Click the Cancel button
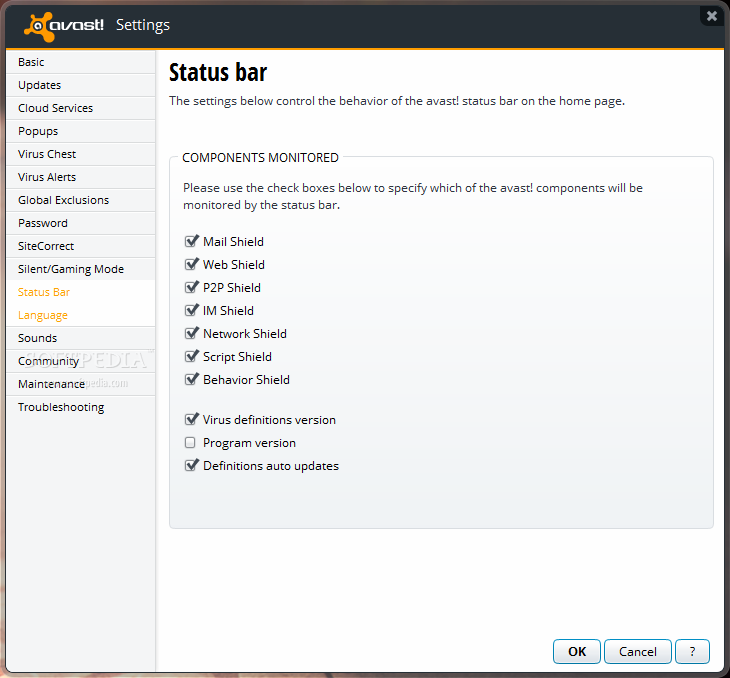The width and height of the screenshot is (730, 678). (638, 651)
